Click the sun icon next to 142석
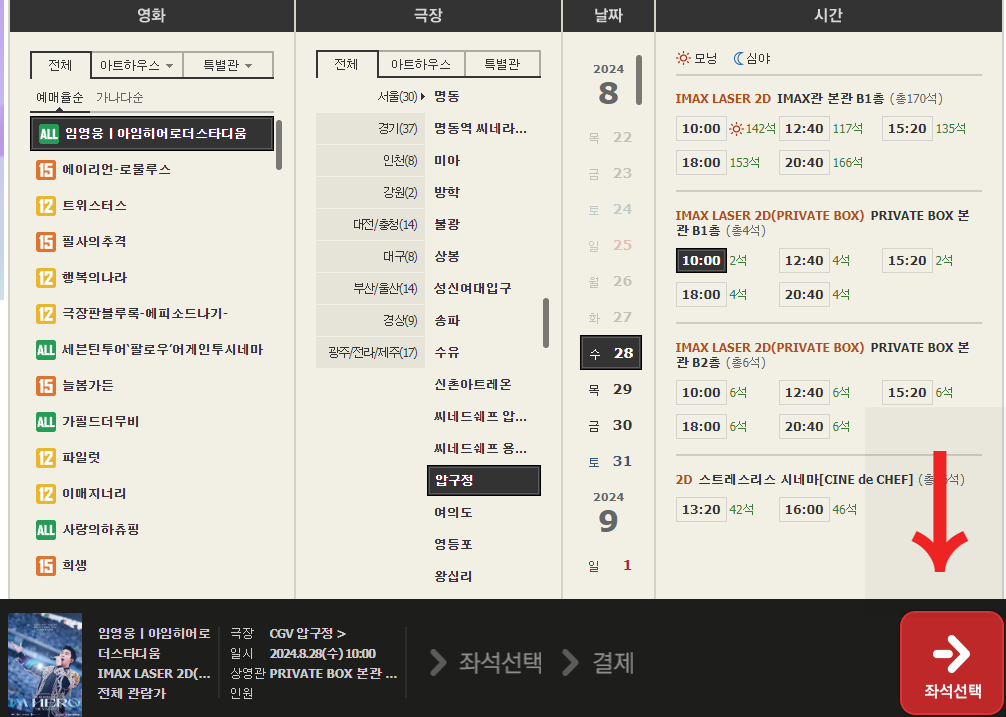This screenshot has width=1006, height=717. click(736, 129)
